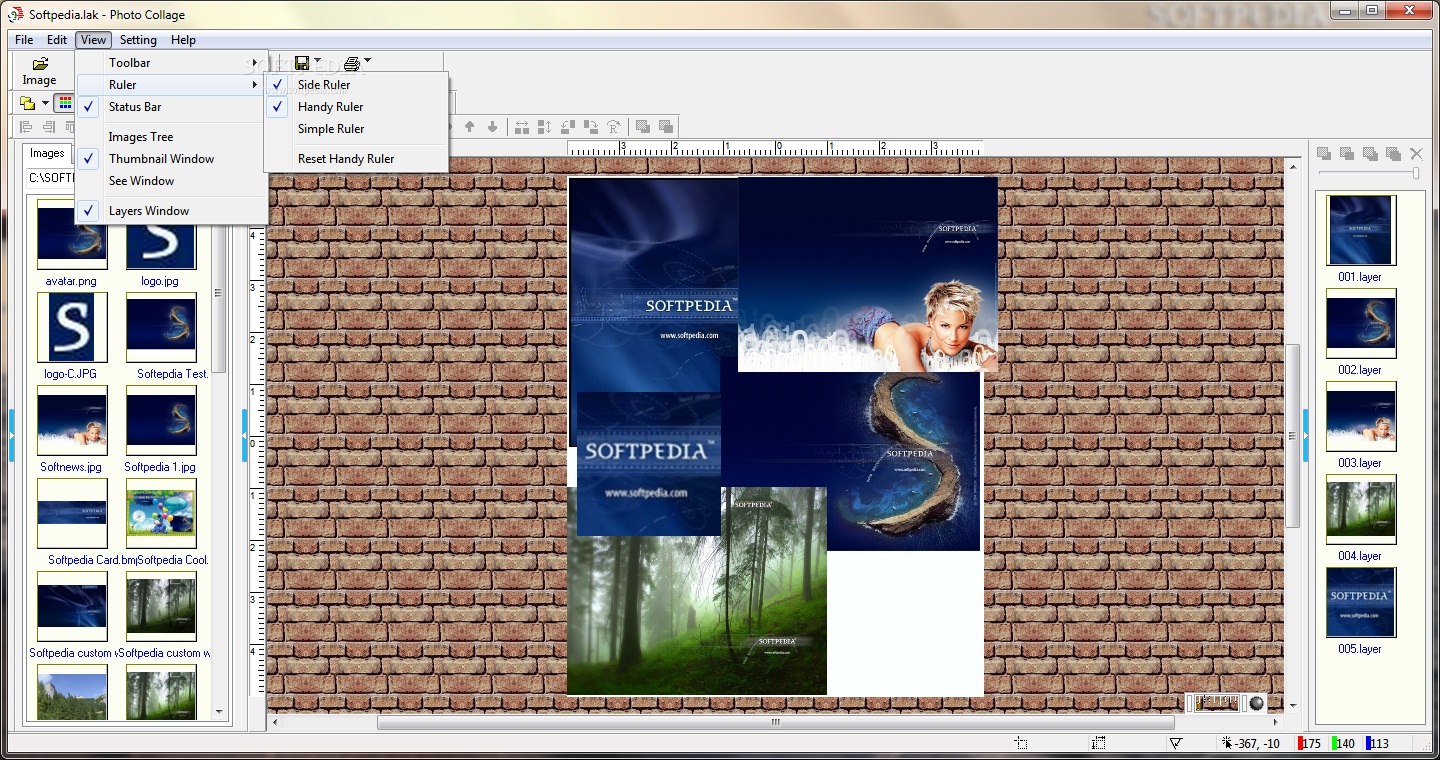Enable the Simple Ruler option

pyautogui.click(x=356, y=129)
